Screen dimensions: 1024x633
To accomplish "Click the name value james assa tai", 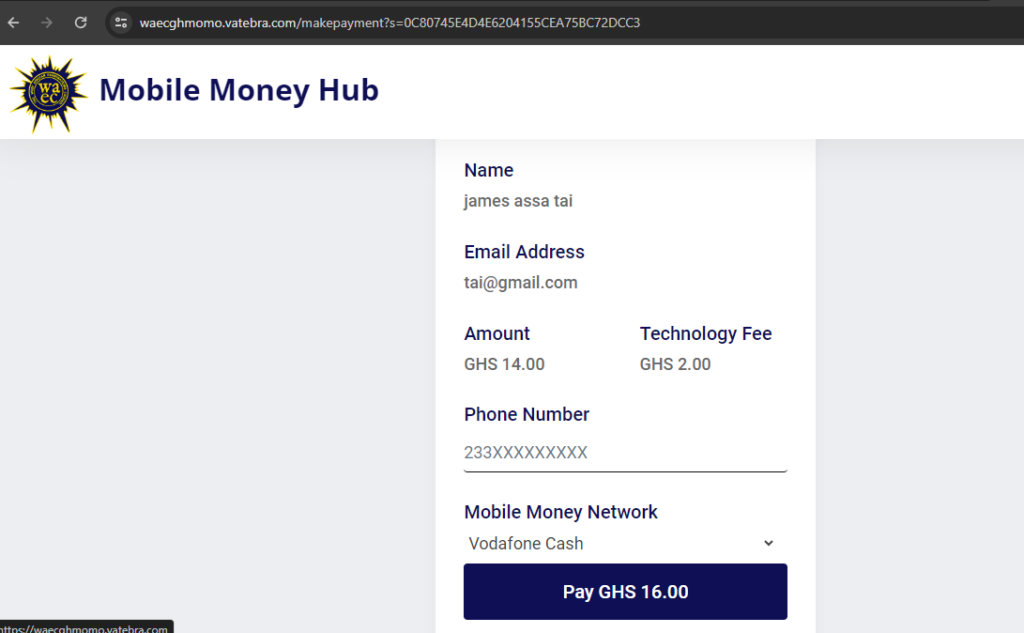I will [x=518, y=201].
